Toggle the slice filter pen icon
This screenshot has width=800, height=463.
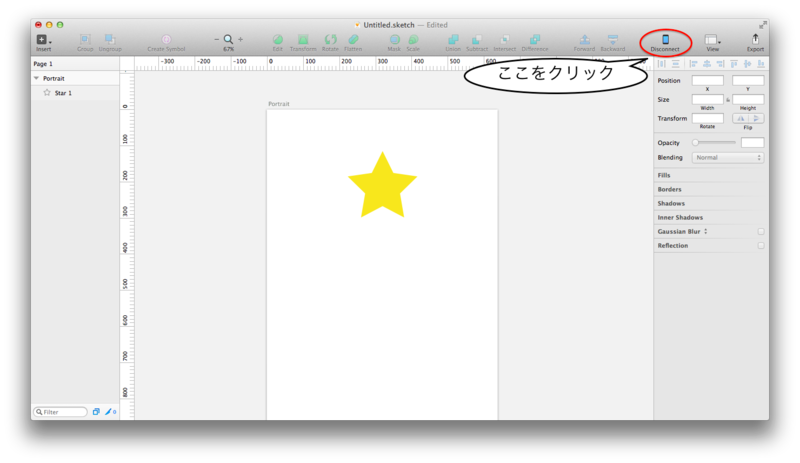point(110,412)
